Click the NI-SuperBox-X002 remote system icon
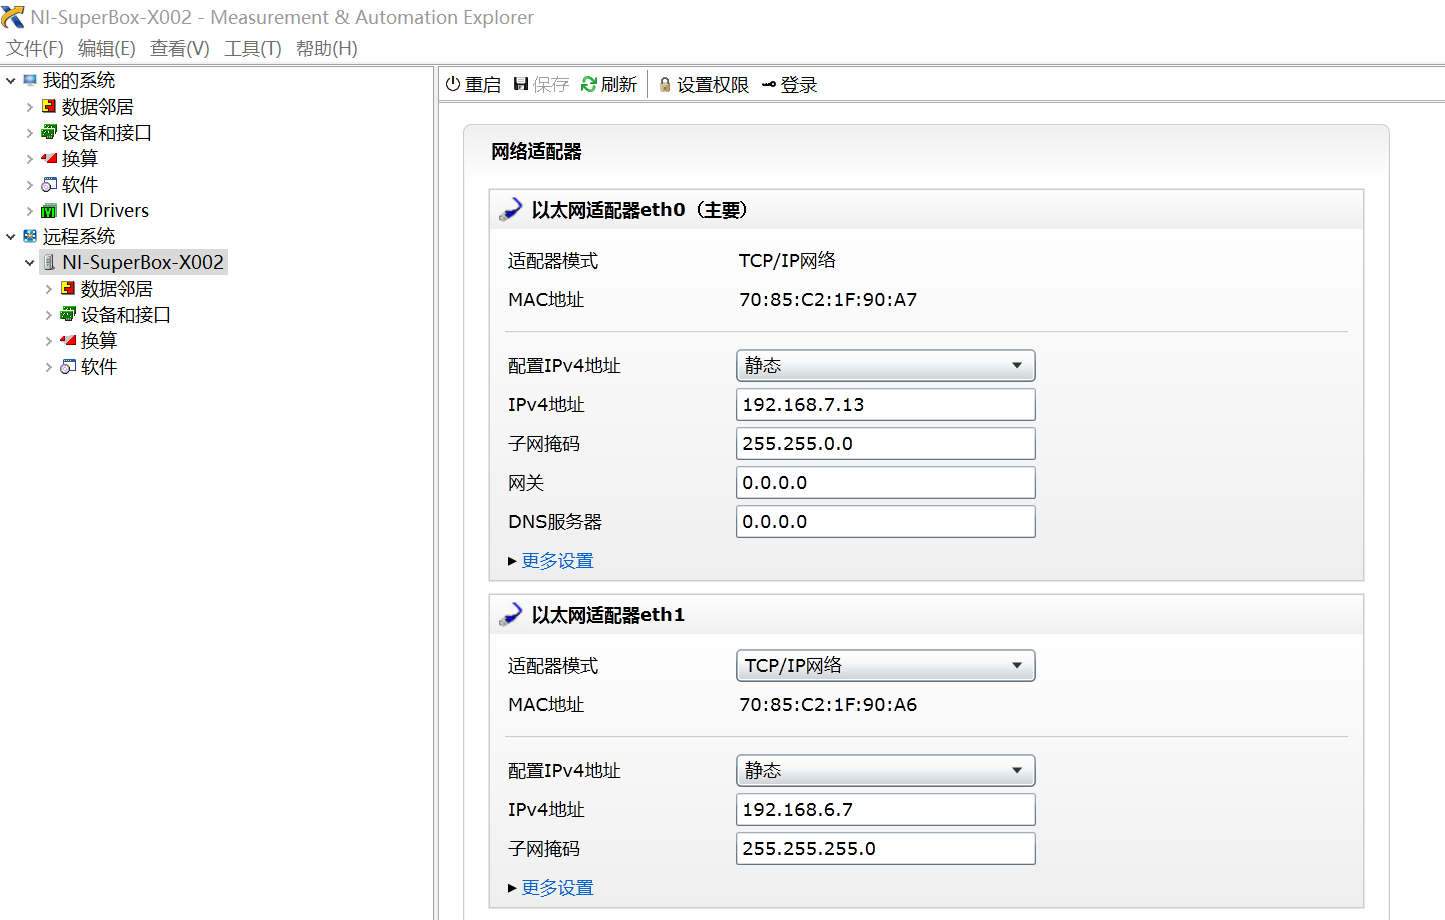Viewport: 1445px width, 920px height. (x=47, y=262)
